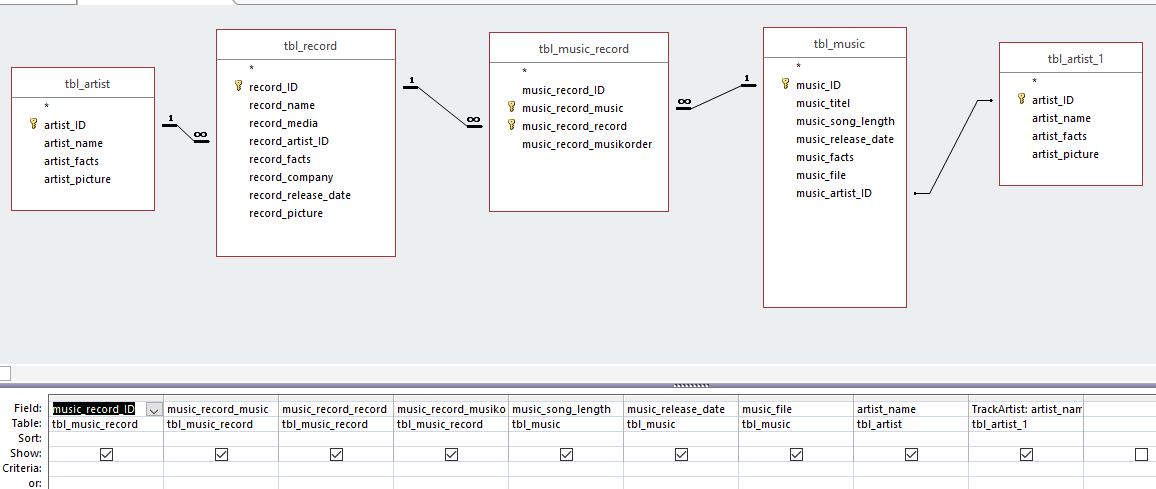
Task: Click the Table cell showing tbl_artist_1
Action: coord(1026,424)
